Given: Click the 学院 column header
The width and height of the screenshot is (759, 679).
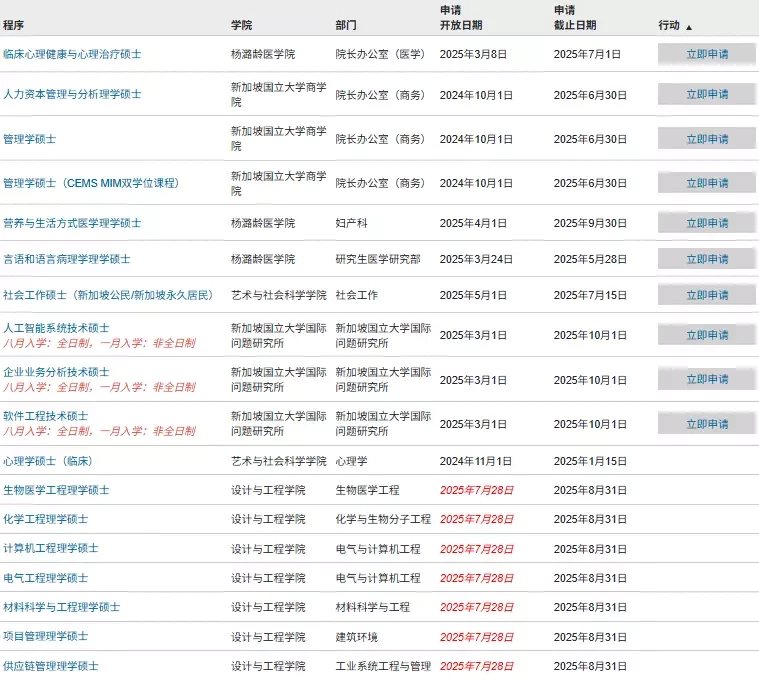Looking at the screenshot, I should 242,25.
